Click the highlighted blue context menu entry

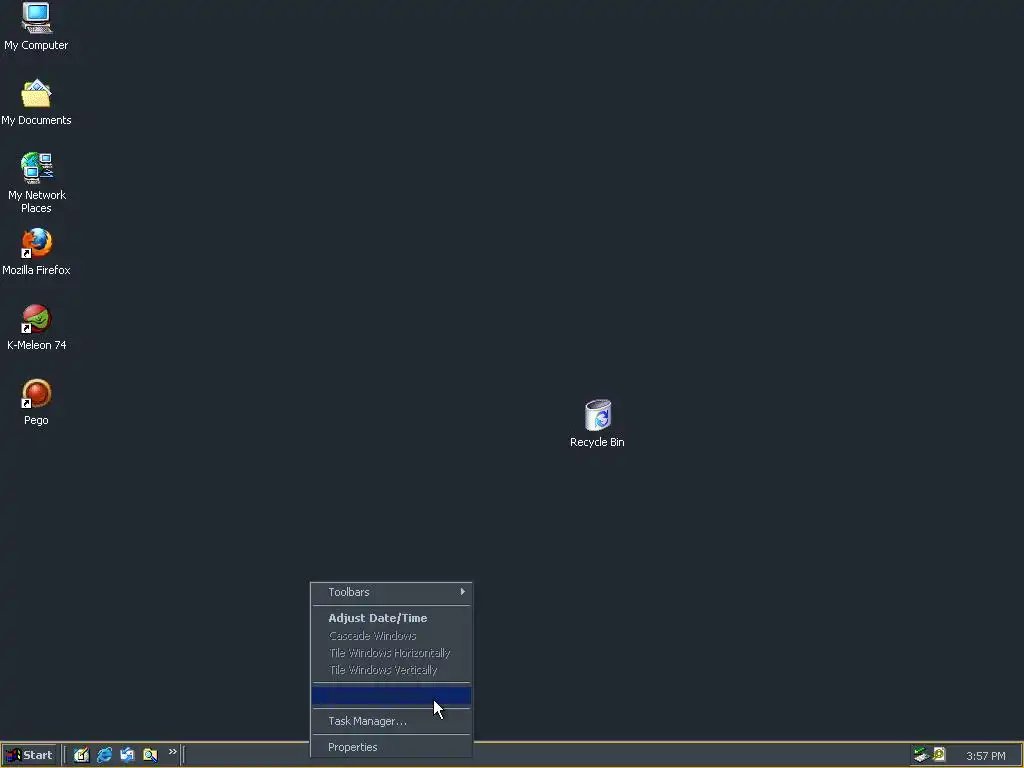coord(391,696)
